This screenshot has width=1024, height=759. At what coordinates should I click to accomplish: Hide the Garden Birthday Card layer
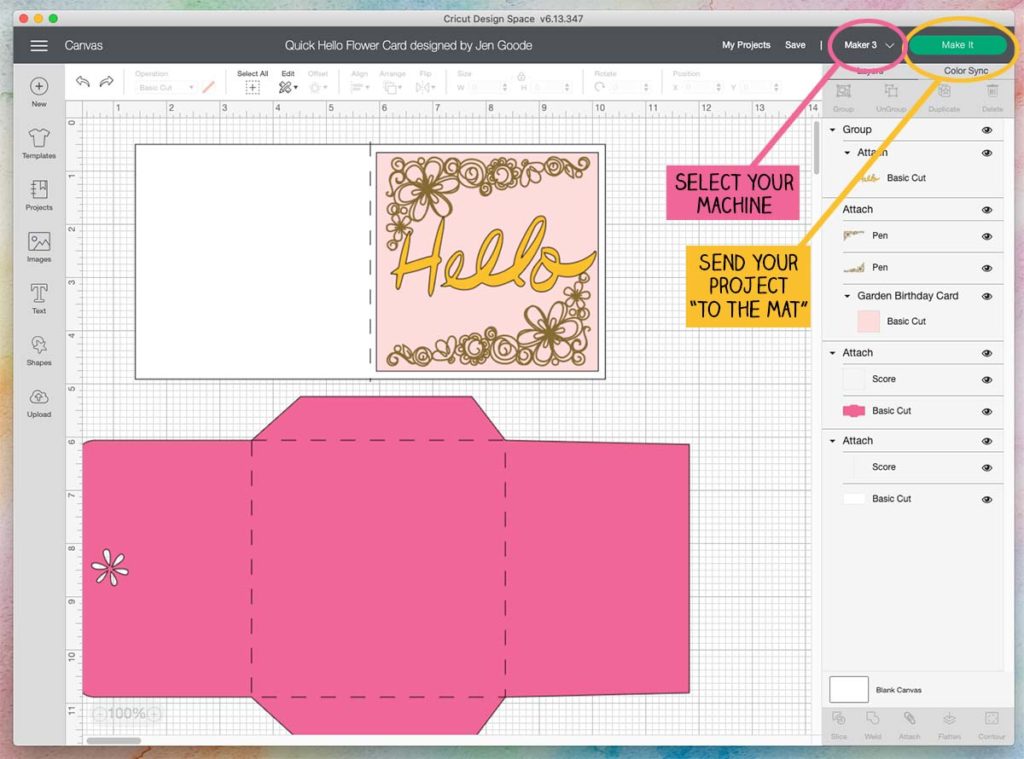tap(986, 296)
